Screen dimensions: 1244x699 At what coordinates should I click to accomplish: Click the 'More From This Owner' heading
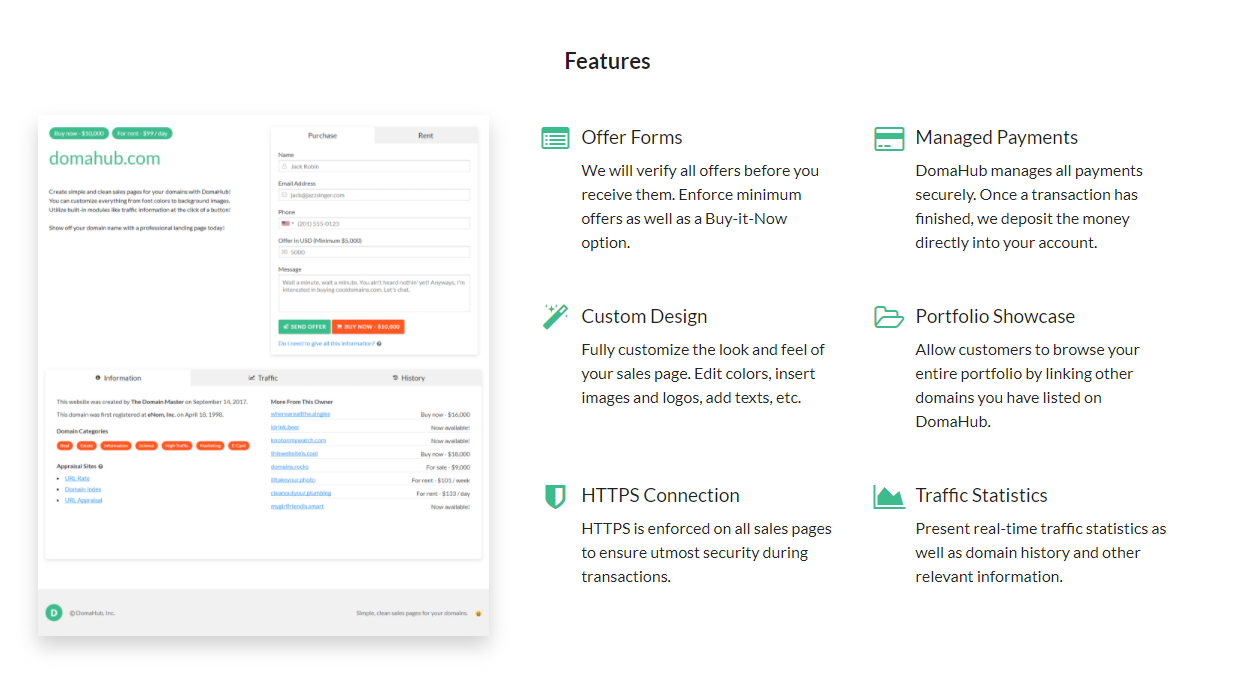[302, 402]
